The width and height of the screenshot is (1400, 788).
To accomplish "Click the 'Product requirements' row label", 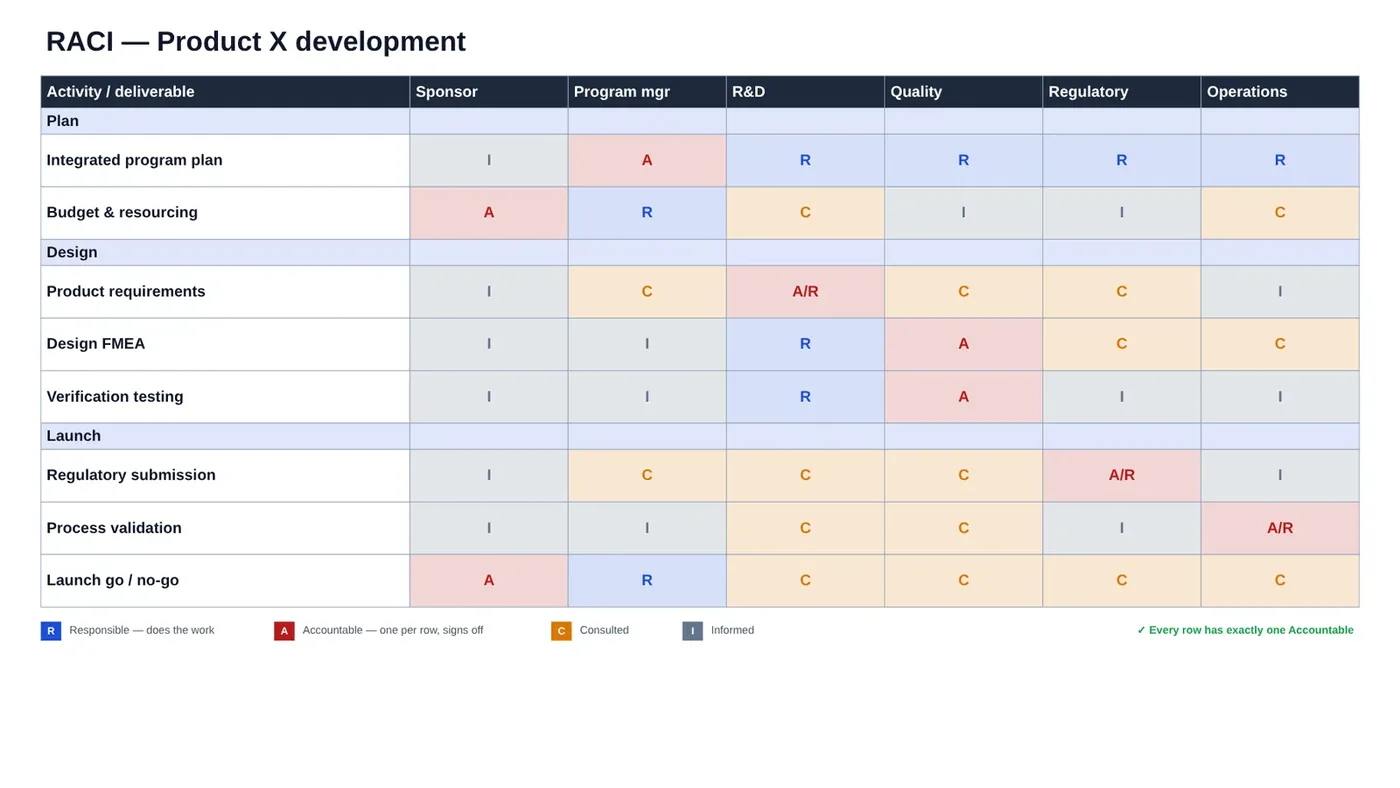I will [x=225, y=292].
